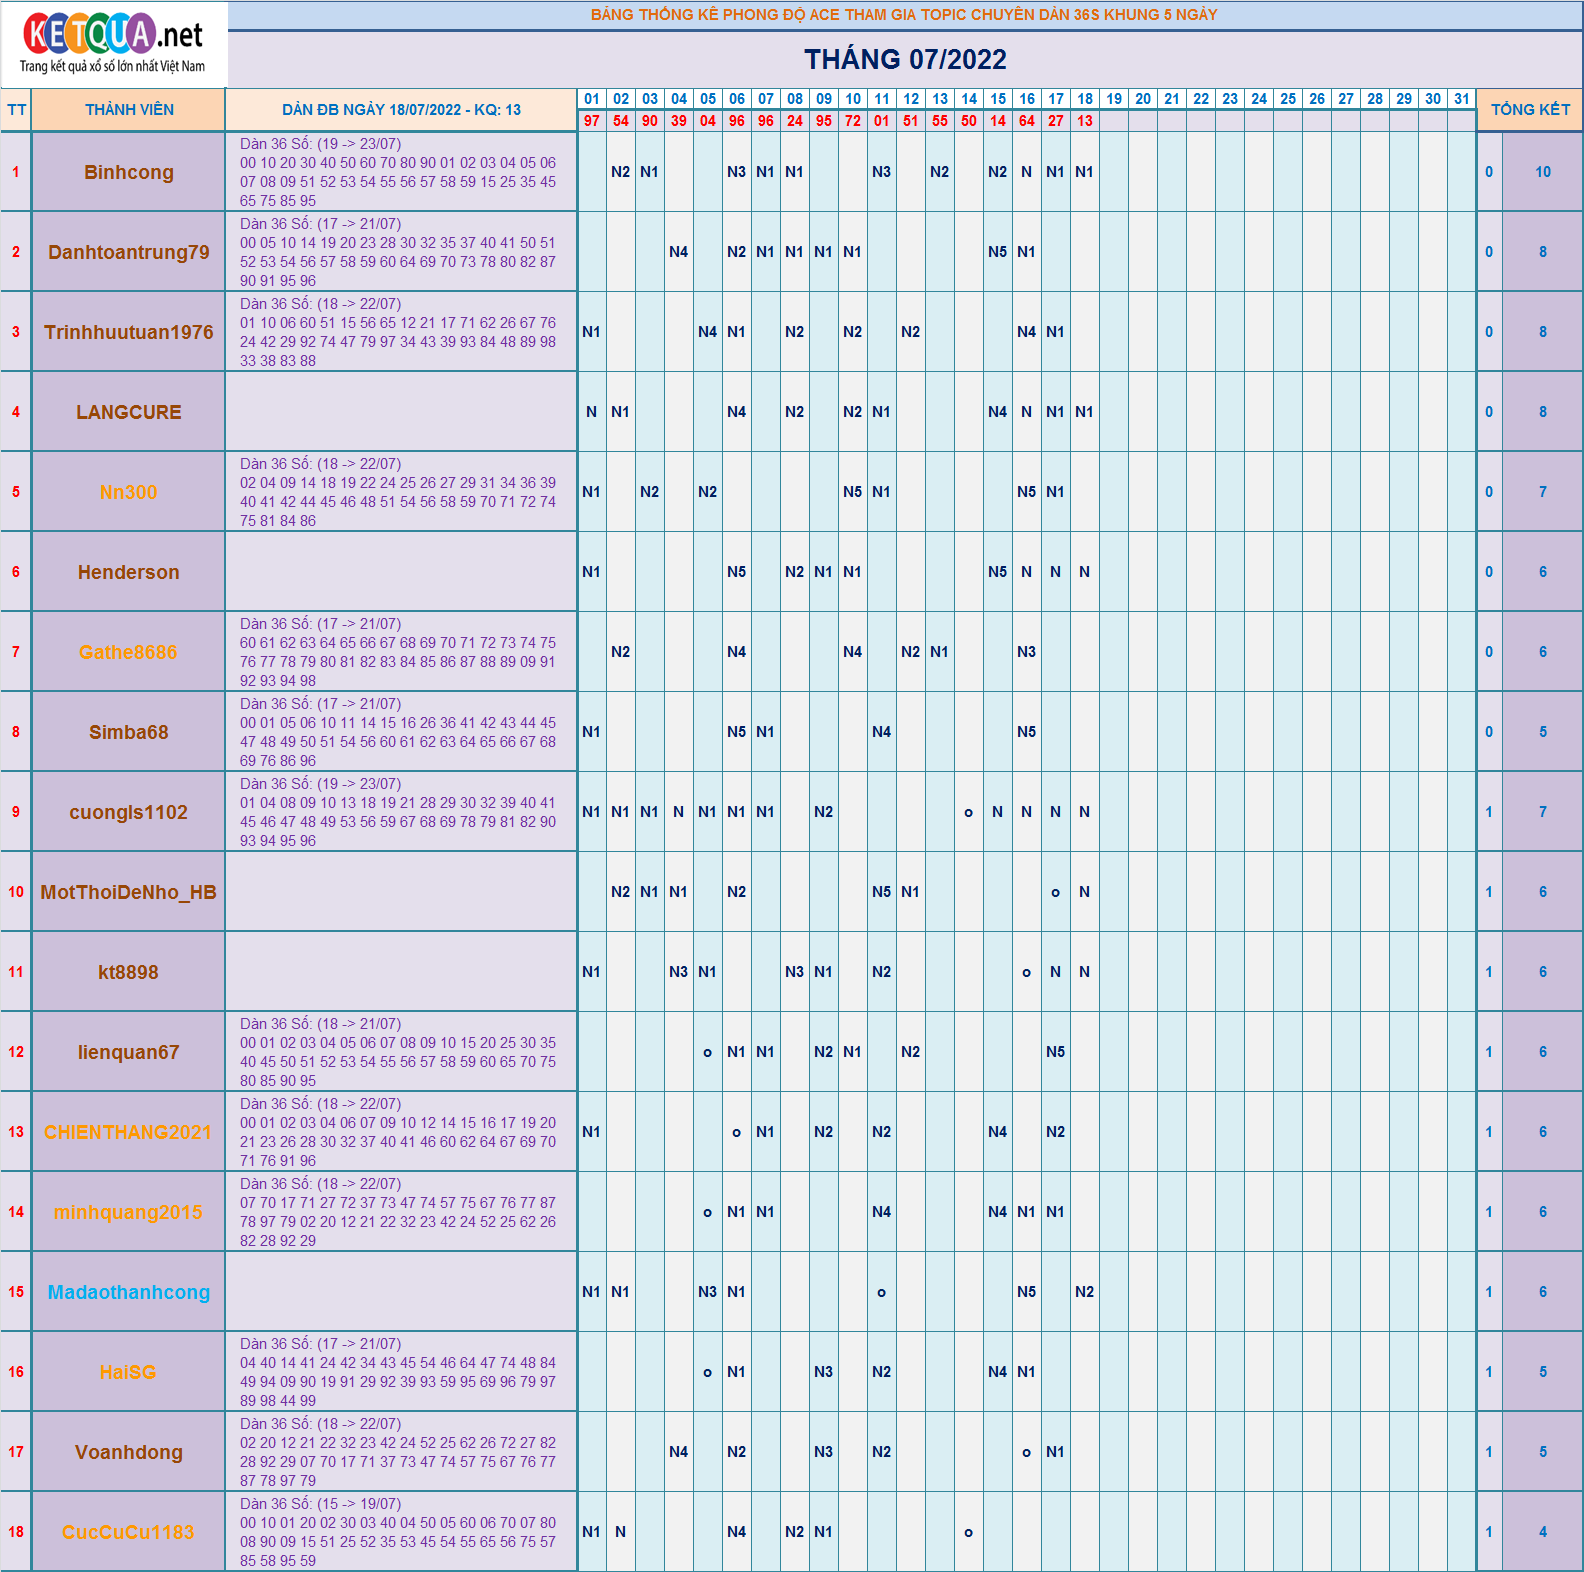
Task: Click the TỔNG KẾT column header
Action: pos(1530,110)
